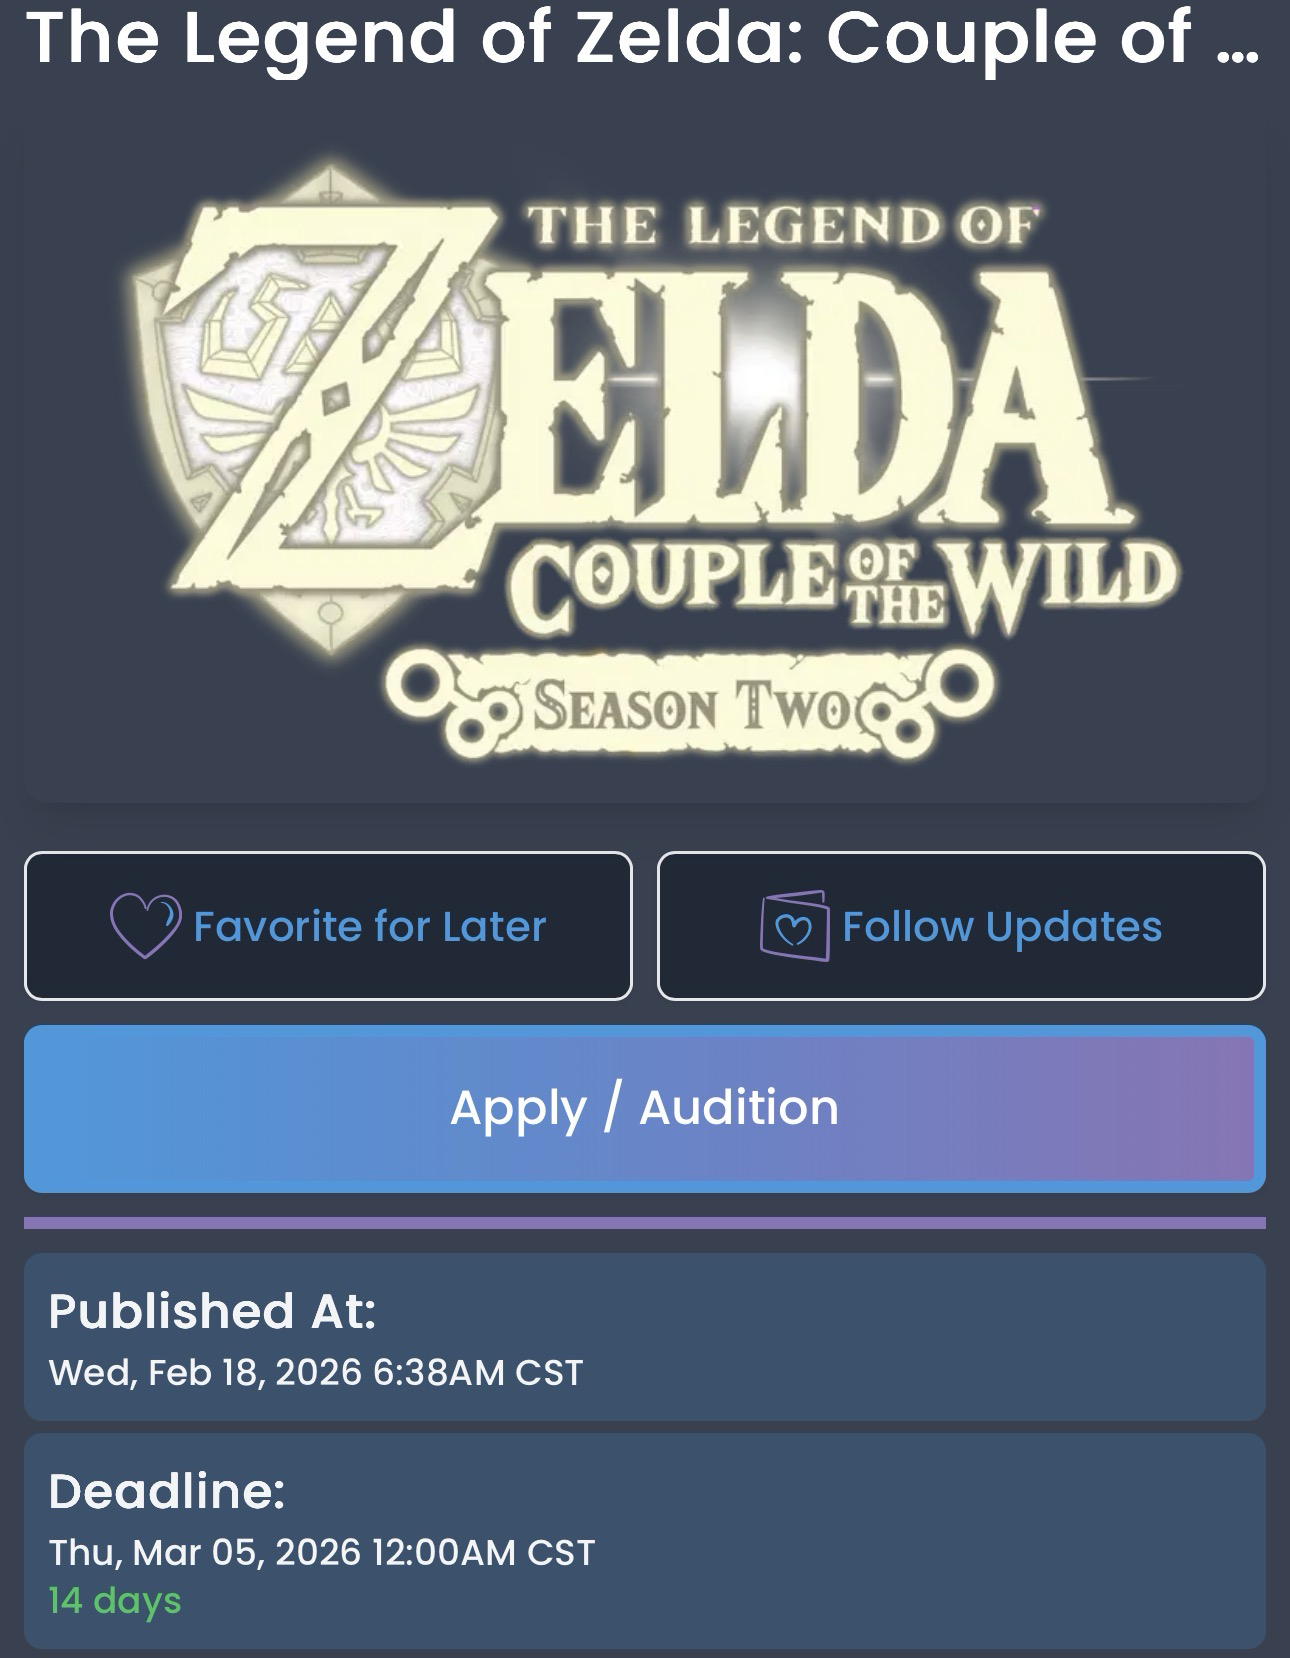
Task: Click the purple divider bar below Apply
Action: (x=645, y=1222)
